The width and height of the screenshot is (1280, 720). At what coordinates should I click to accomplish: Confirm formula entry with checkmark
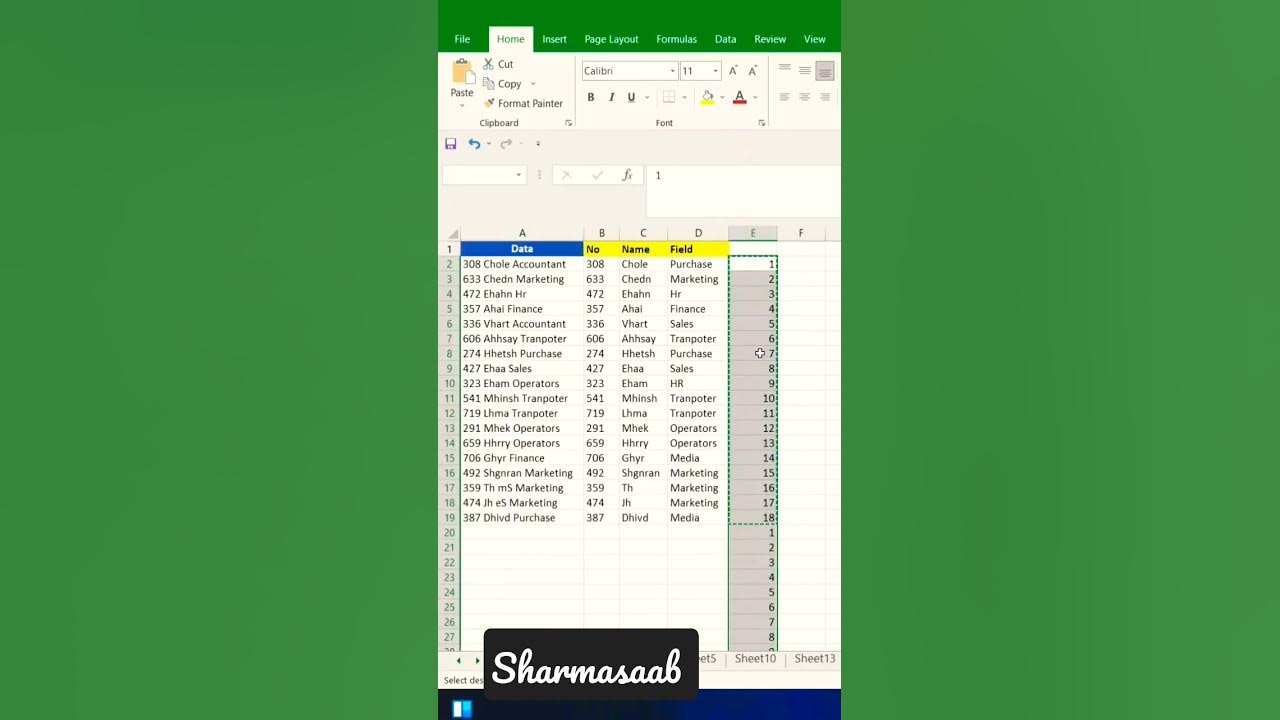pyautogui.click(x=597, y=175)
